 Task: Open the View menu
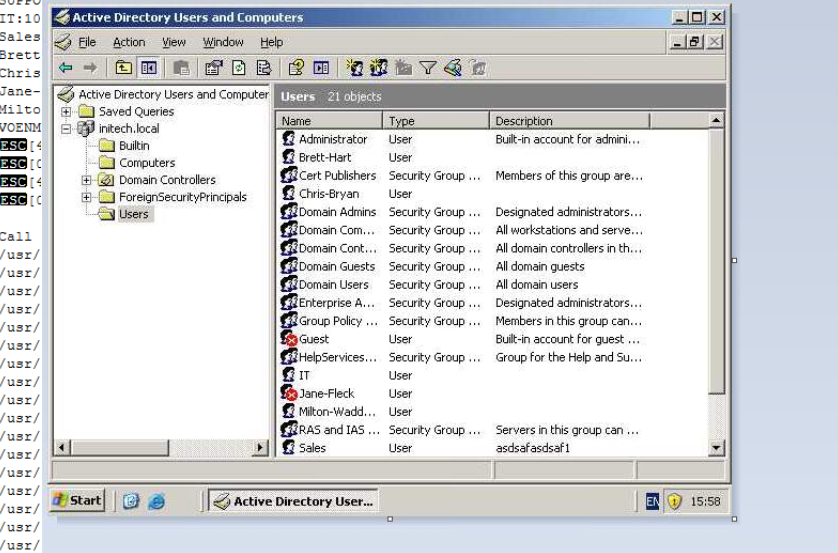pos(174,43)
